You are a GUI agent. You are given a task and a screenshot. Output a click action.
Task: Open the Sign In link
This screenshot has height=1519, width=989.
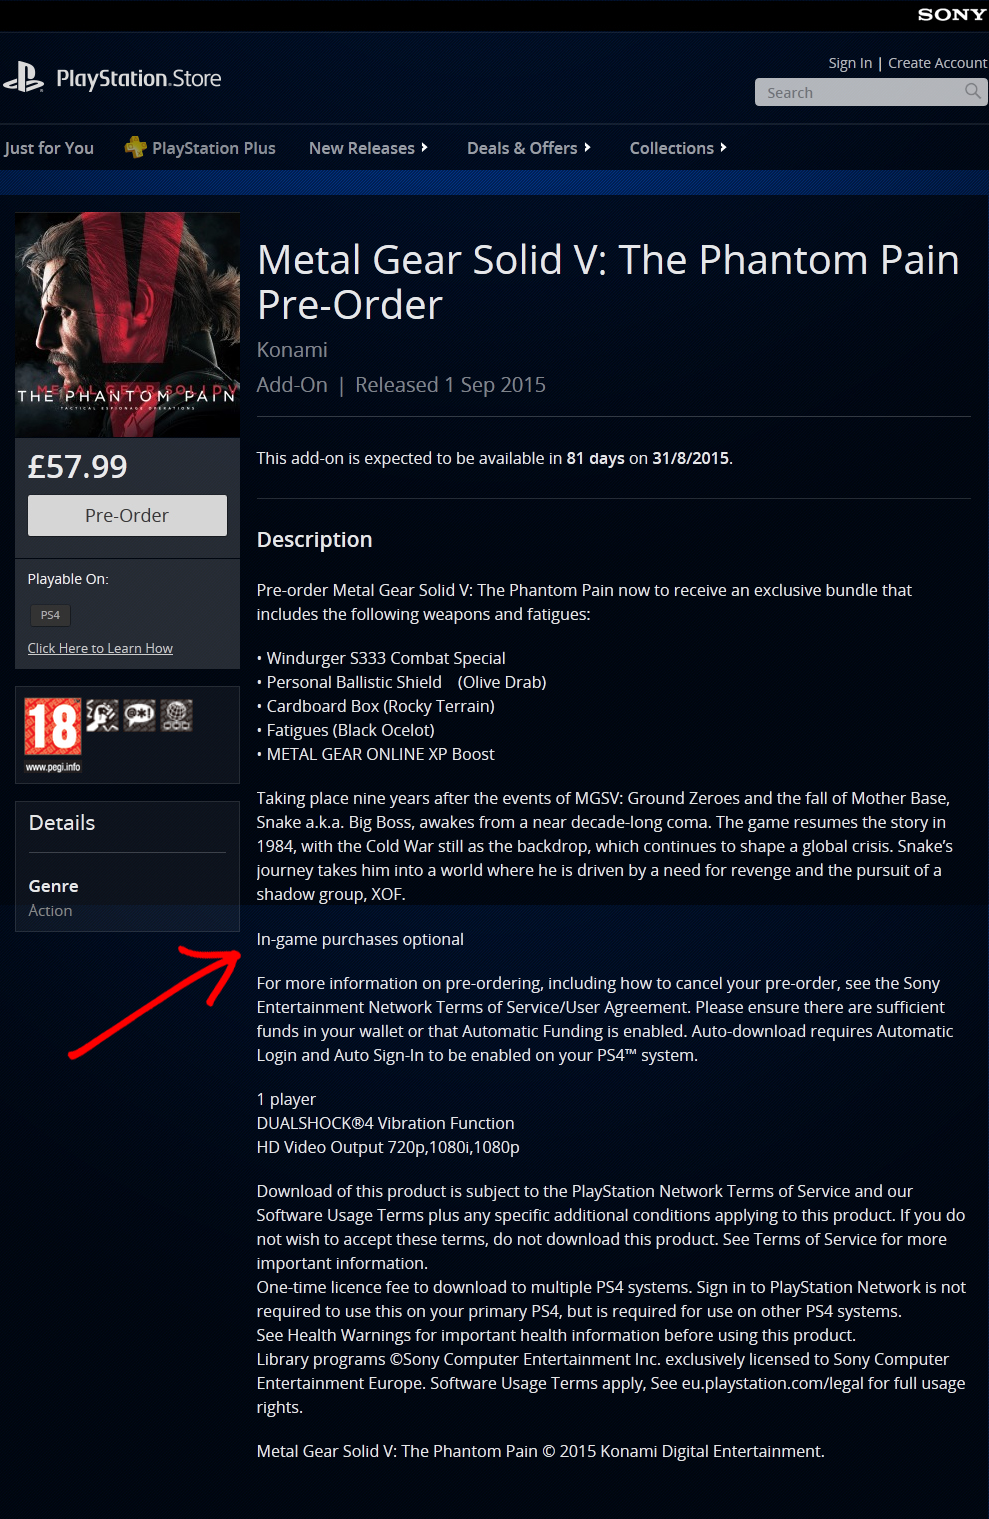pos(850,63)
